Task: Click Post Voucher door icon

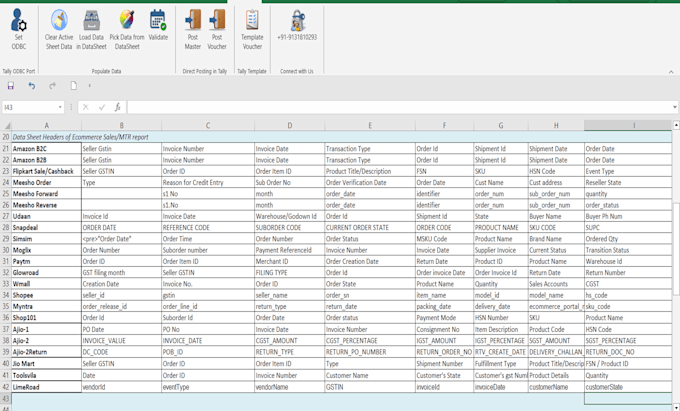Action: [x=217, y=20]
